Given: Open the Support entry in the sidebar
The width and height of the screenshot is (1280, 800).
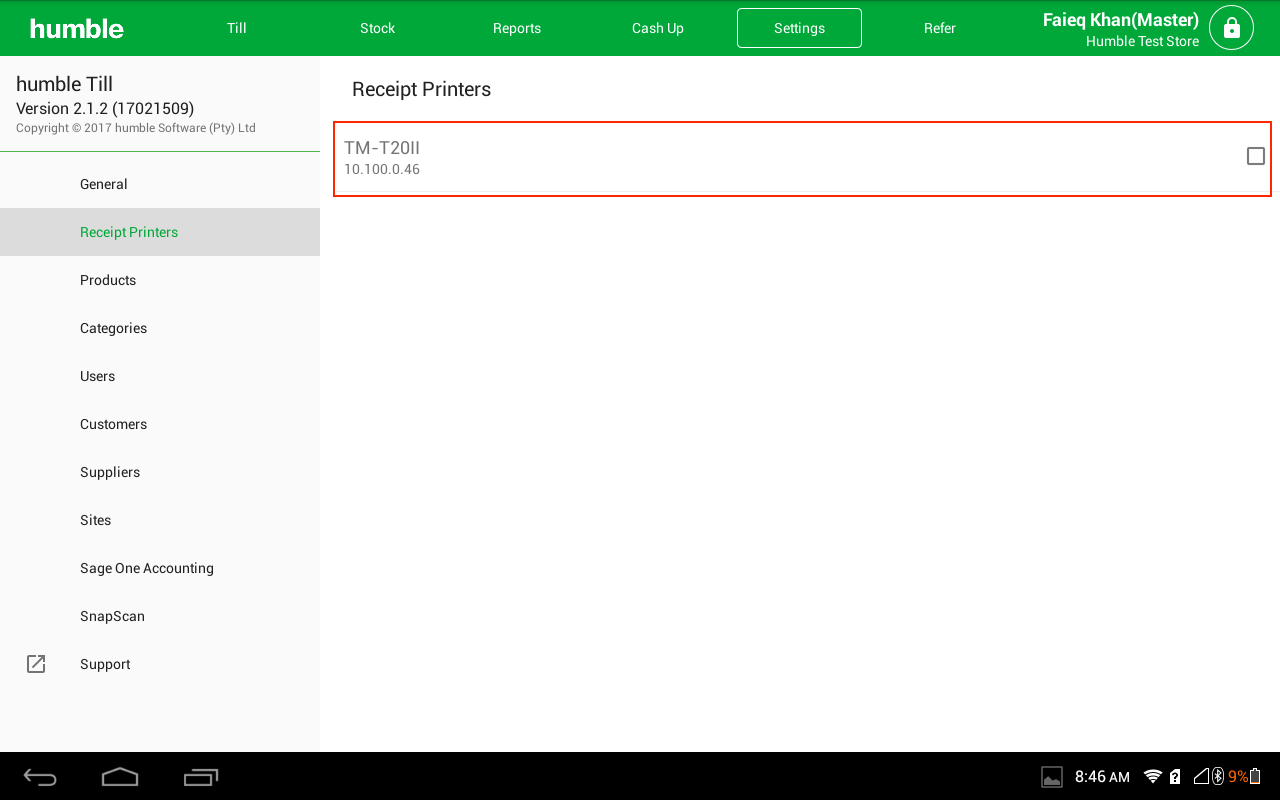Looking at the screenshot, I should tap(160, 664).
